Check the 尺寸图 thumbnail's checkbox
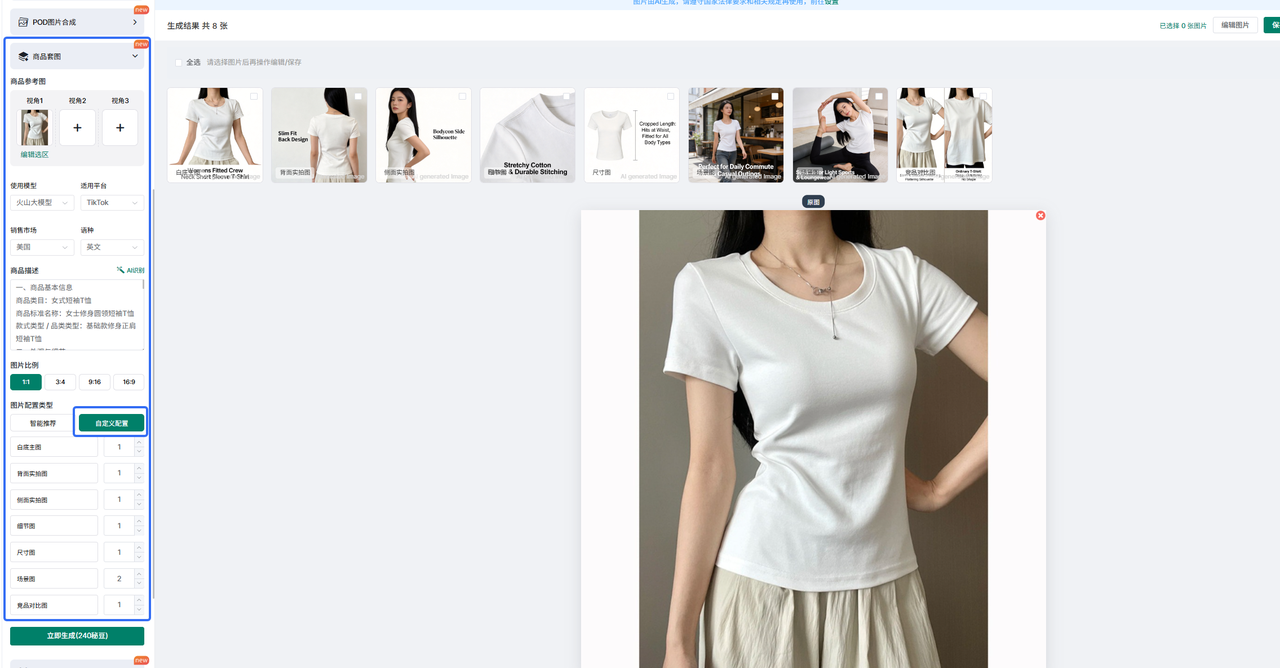Viewport: 1280px width, 668px height. pos(671,96)
